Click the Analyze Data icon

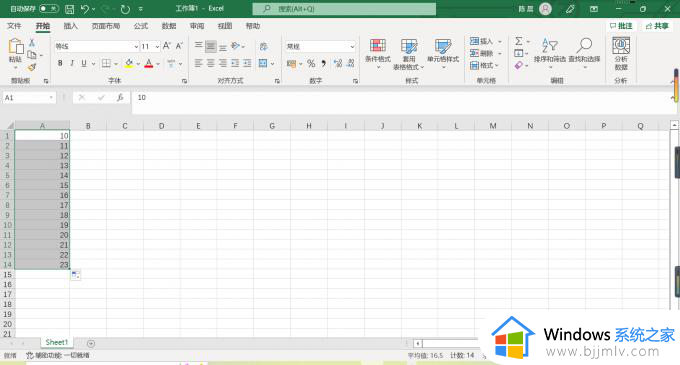click(621, 46)
